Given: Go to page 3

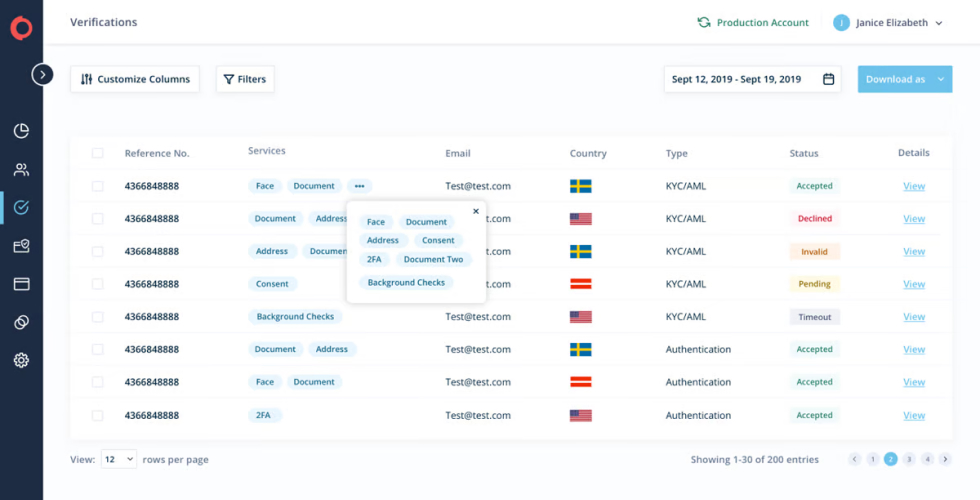Looking at the screenshot, I should [x=909, y=459].
